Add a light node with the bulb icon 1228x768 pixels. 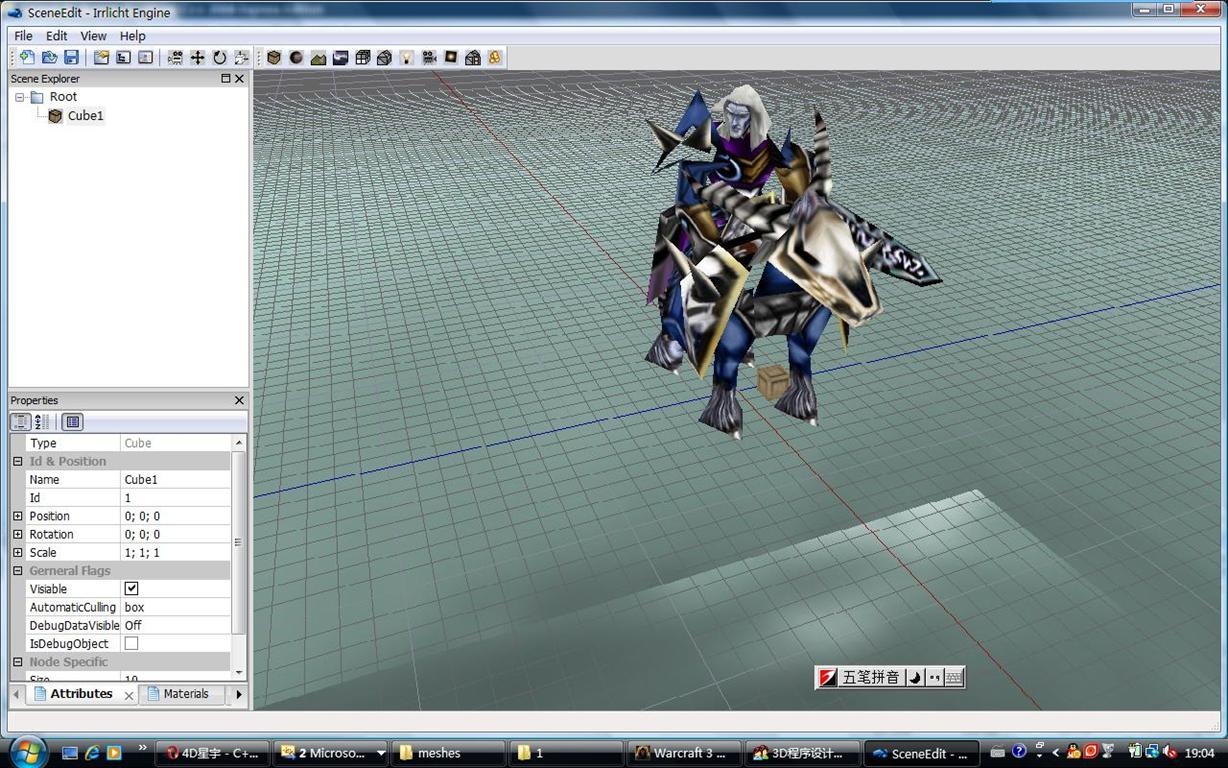pos(406,58)
